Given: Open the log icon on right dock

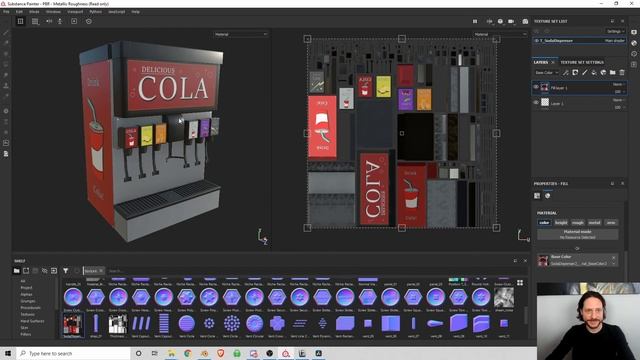Looking at the screenshot, I should click(x=634, y=64).
